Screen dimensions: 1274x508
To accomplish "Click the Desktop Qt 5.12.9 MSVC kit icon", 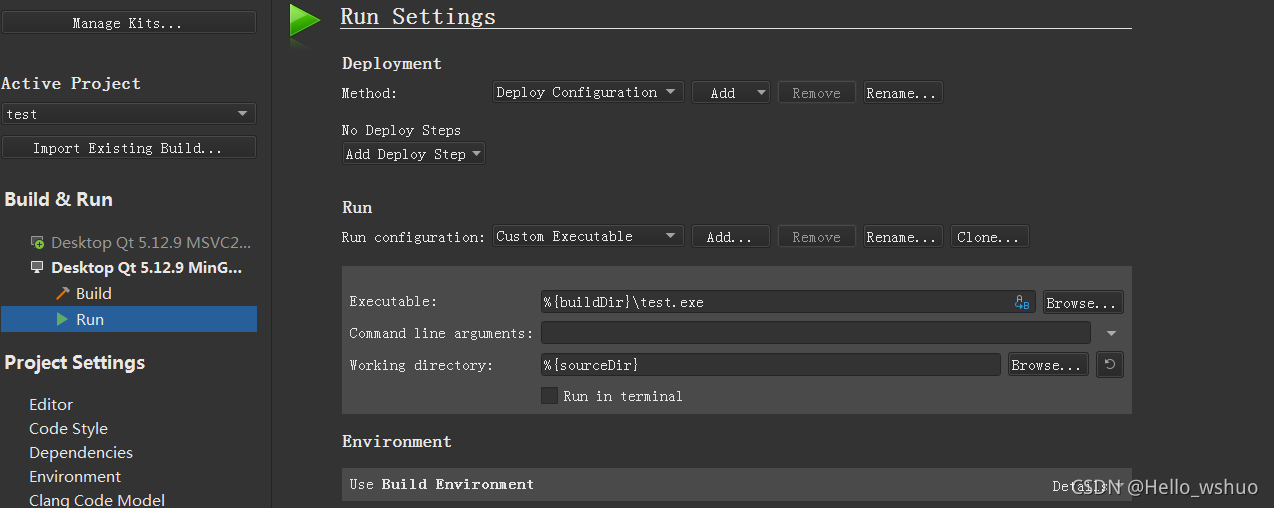I will [37, 242].
